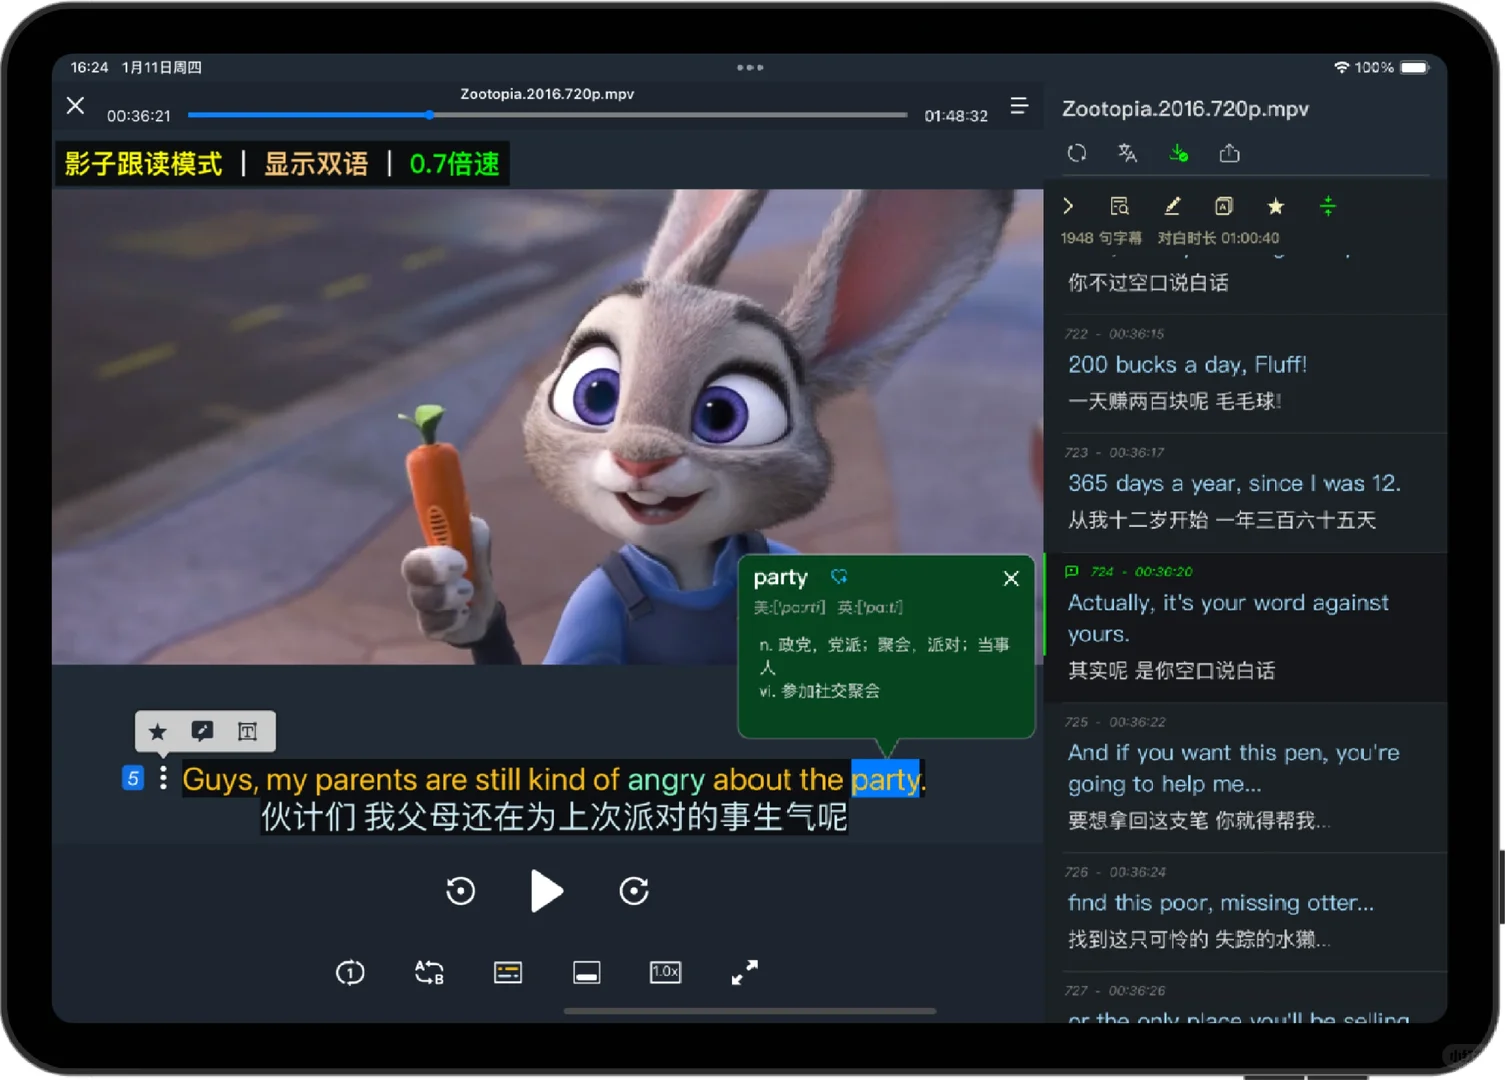Image resolution: width=1505 pixels, height=1080 pixels.
Task: Add a note using the comment icon
Action: click(x=203, y=731)
